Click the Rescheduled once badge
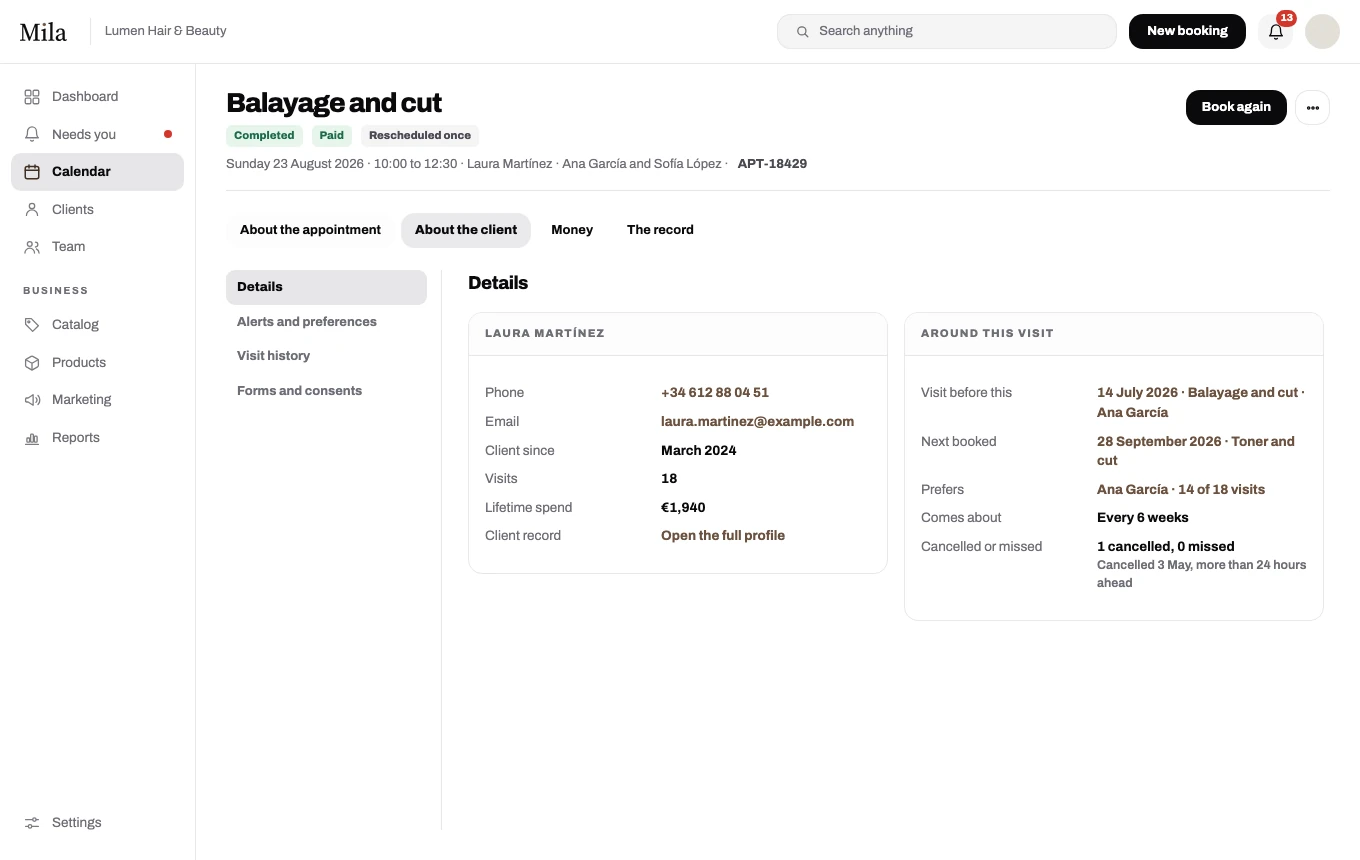 point(420,135)
